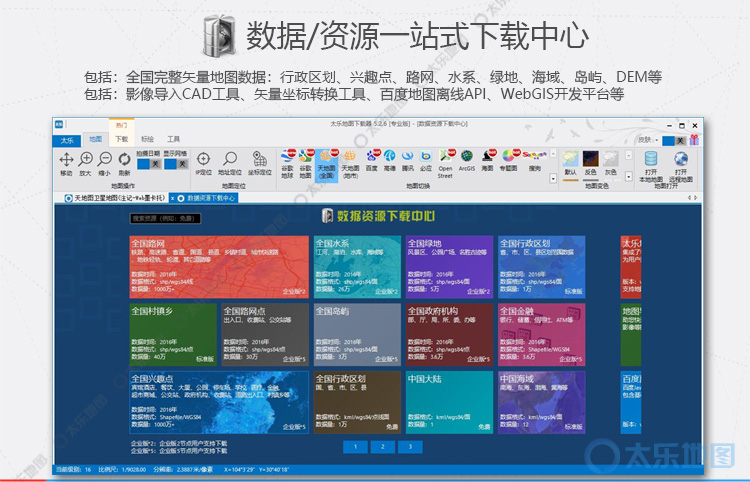
Task: Switch to the 工具 ribbon tab
Action: (x=173, y=139)
